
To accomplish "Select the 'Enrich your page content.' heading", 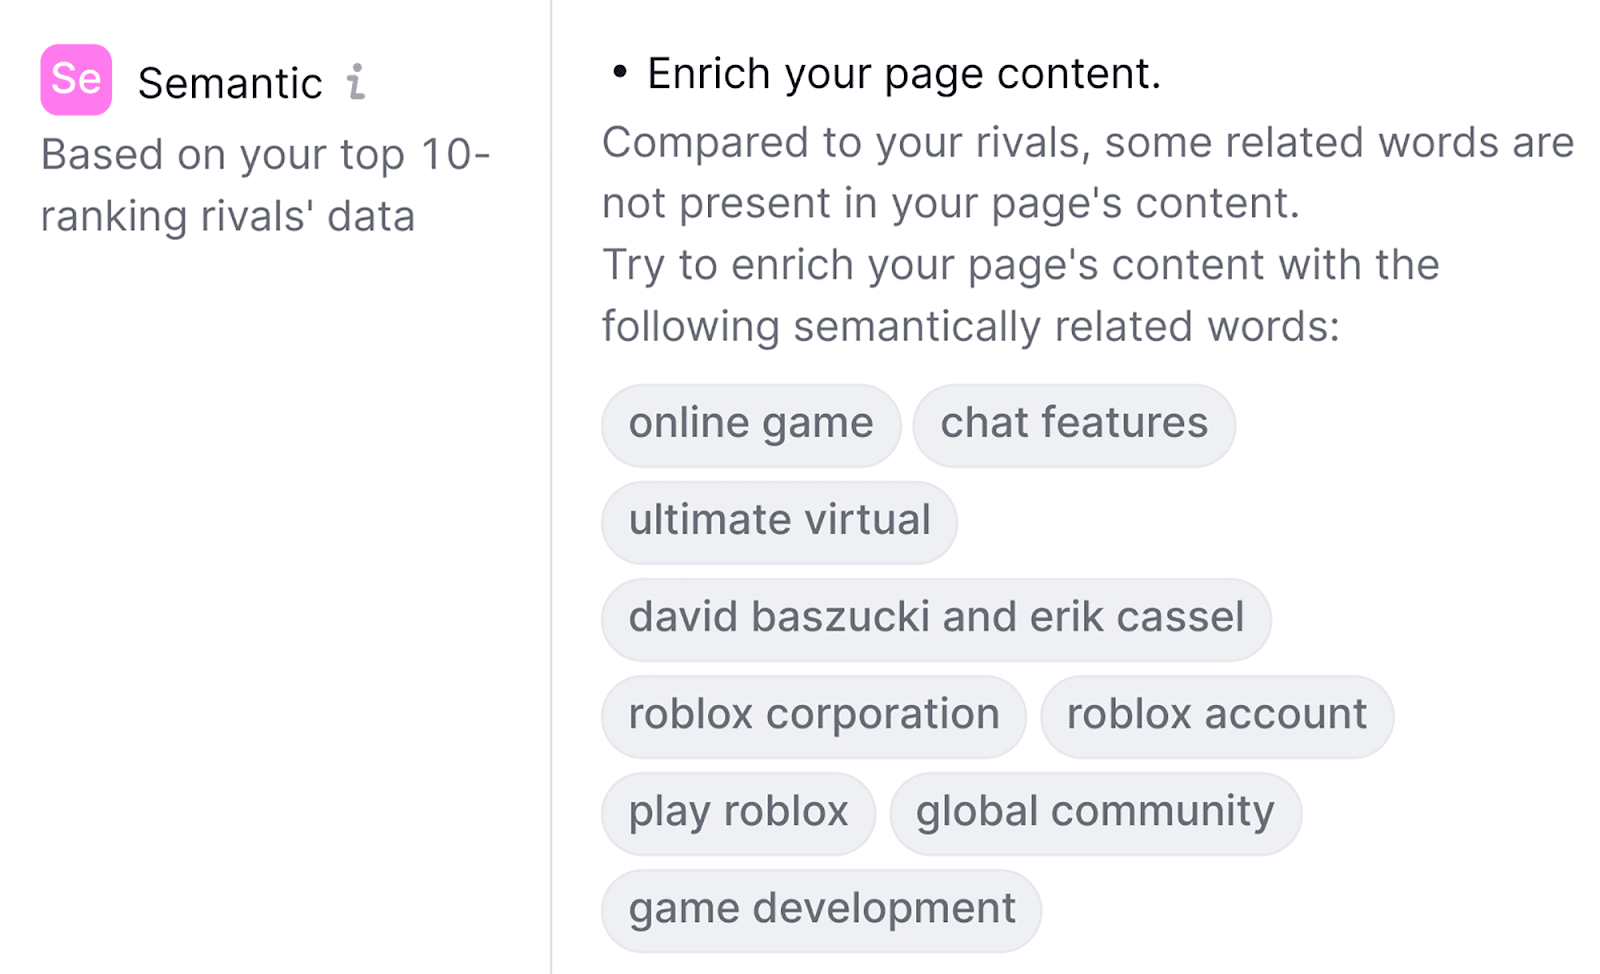I will pyautogui.click(x=903, y=74).
